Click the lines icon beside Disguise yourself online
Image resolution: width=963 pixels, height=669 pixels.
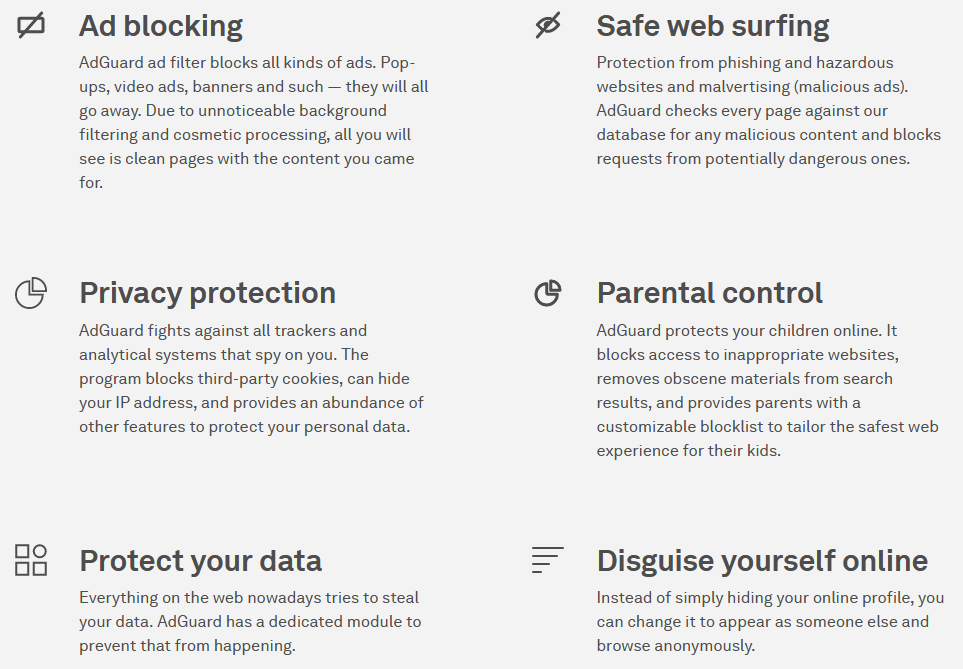(548, 560)
